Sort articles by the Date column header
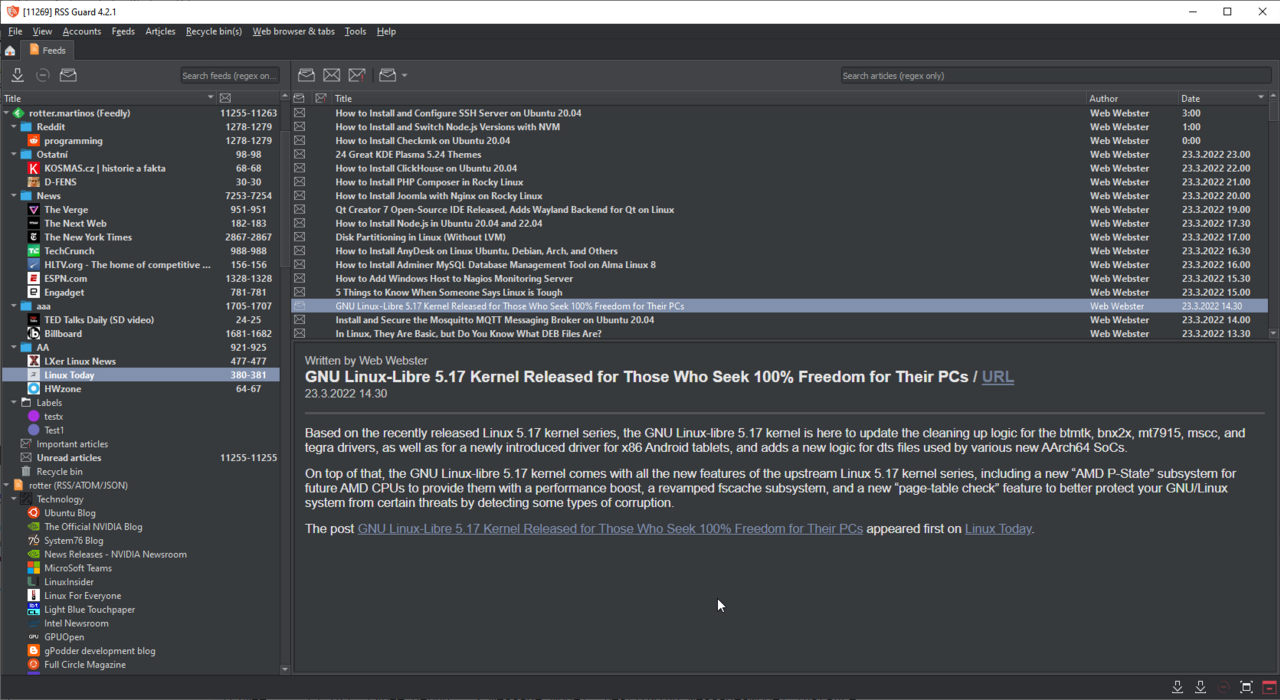The width and height of the screenshot is (1280, 700). pyautogui.click(x=1222, y=98)
